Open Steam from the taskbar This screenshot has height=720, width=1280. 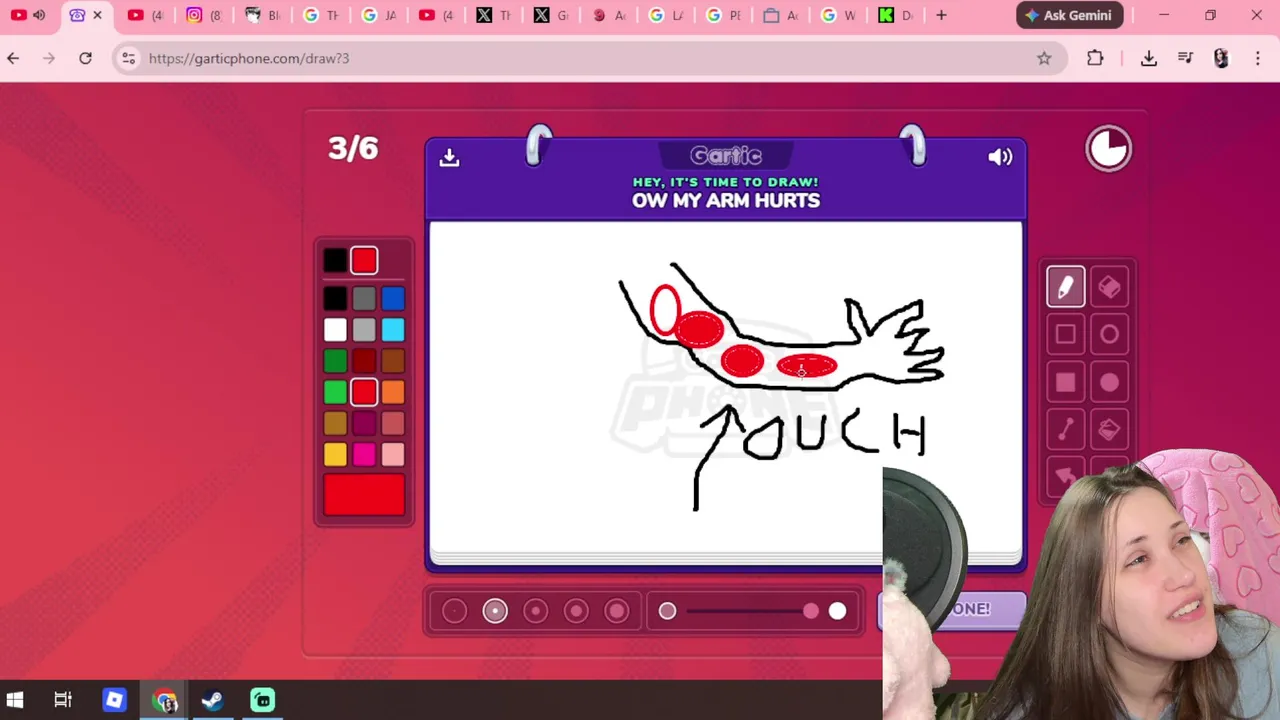click(212, 700)
